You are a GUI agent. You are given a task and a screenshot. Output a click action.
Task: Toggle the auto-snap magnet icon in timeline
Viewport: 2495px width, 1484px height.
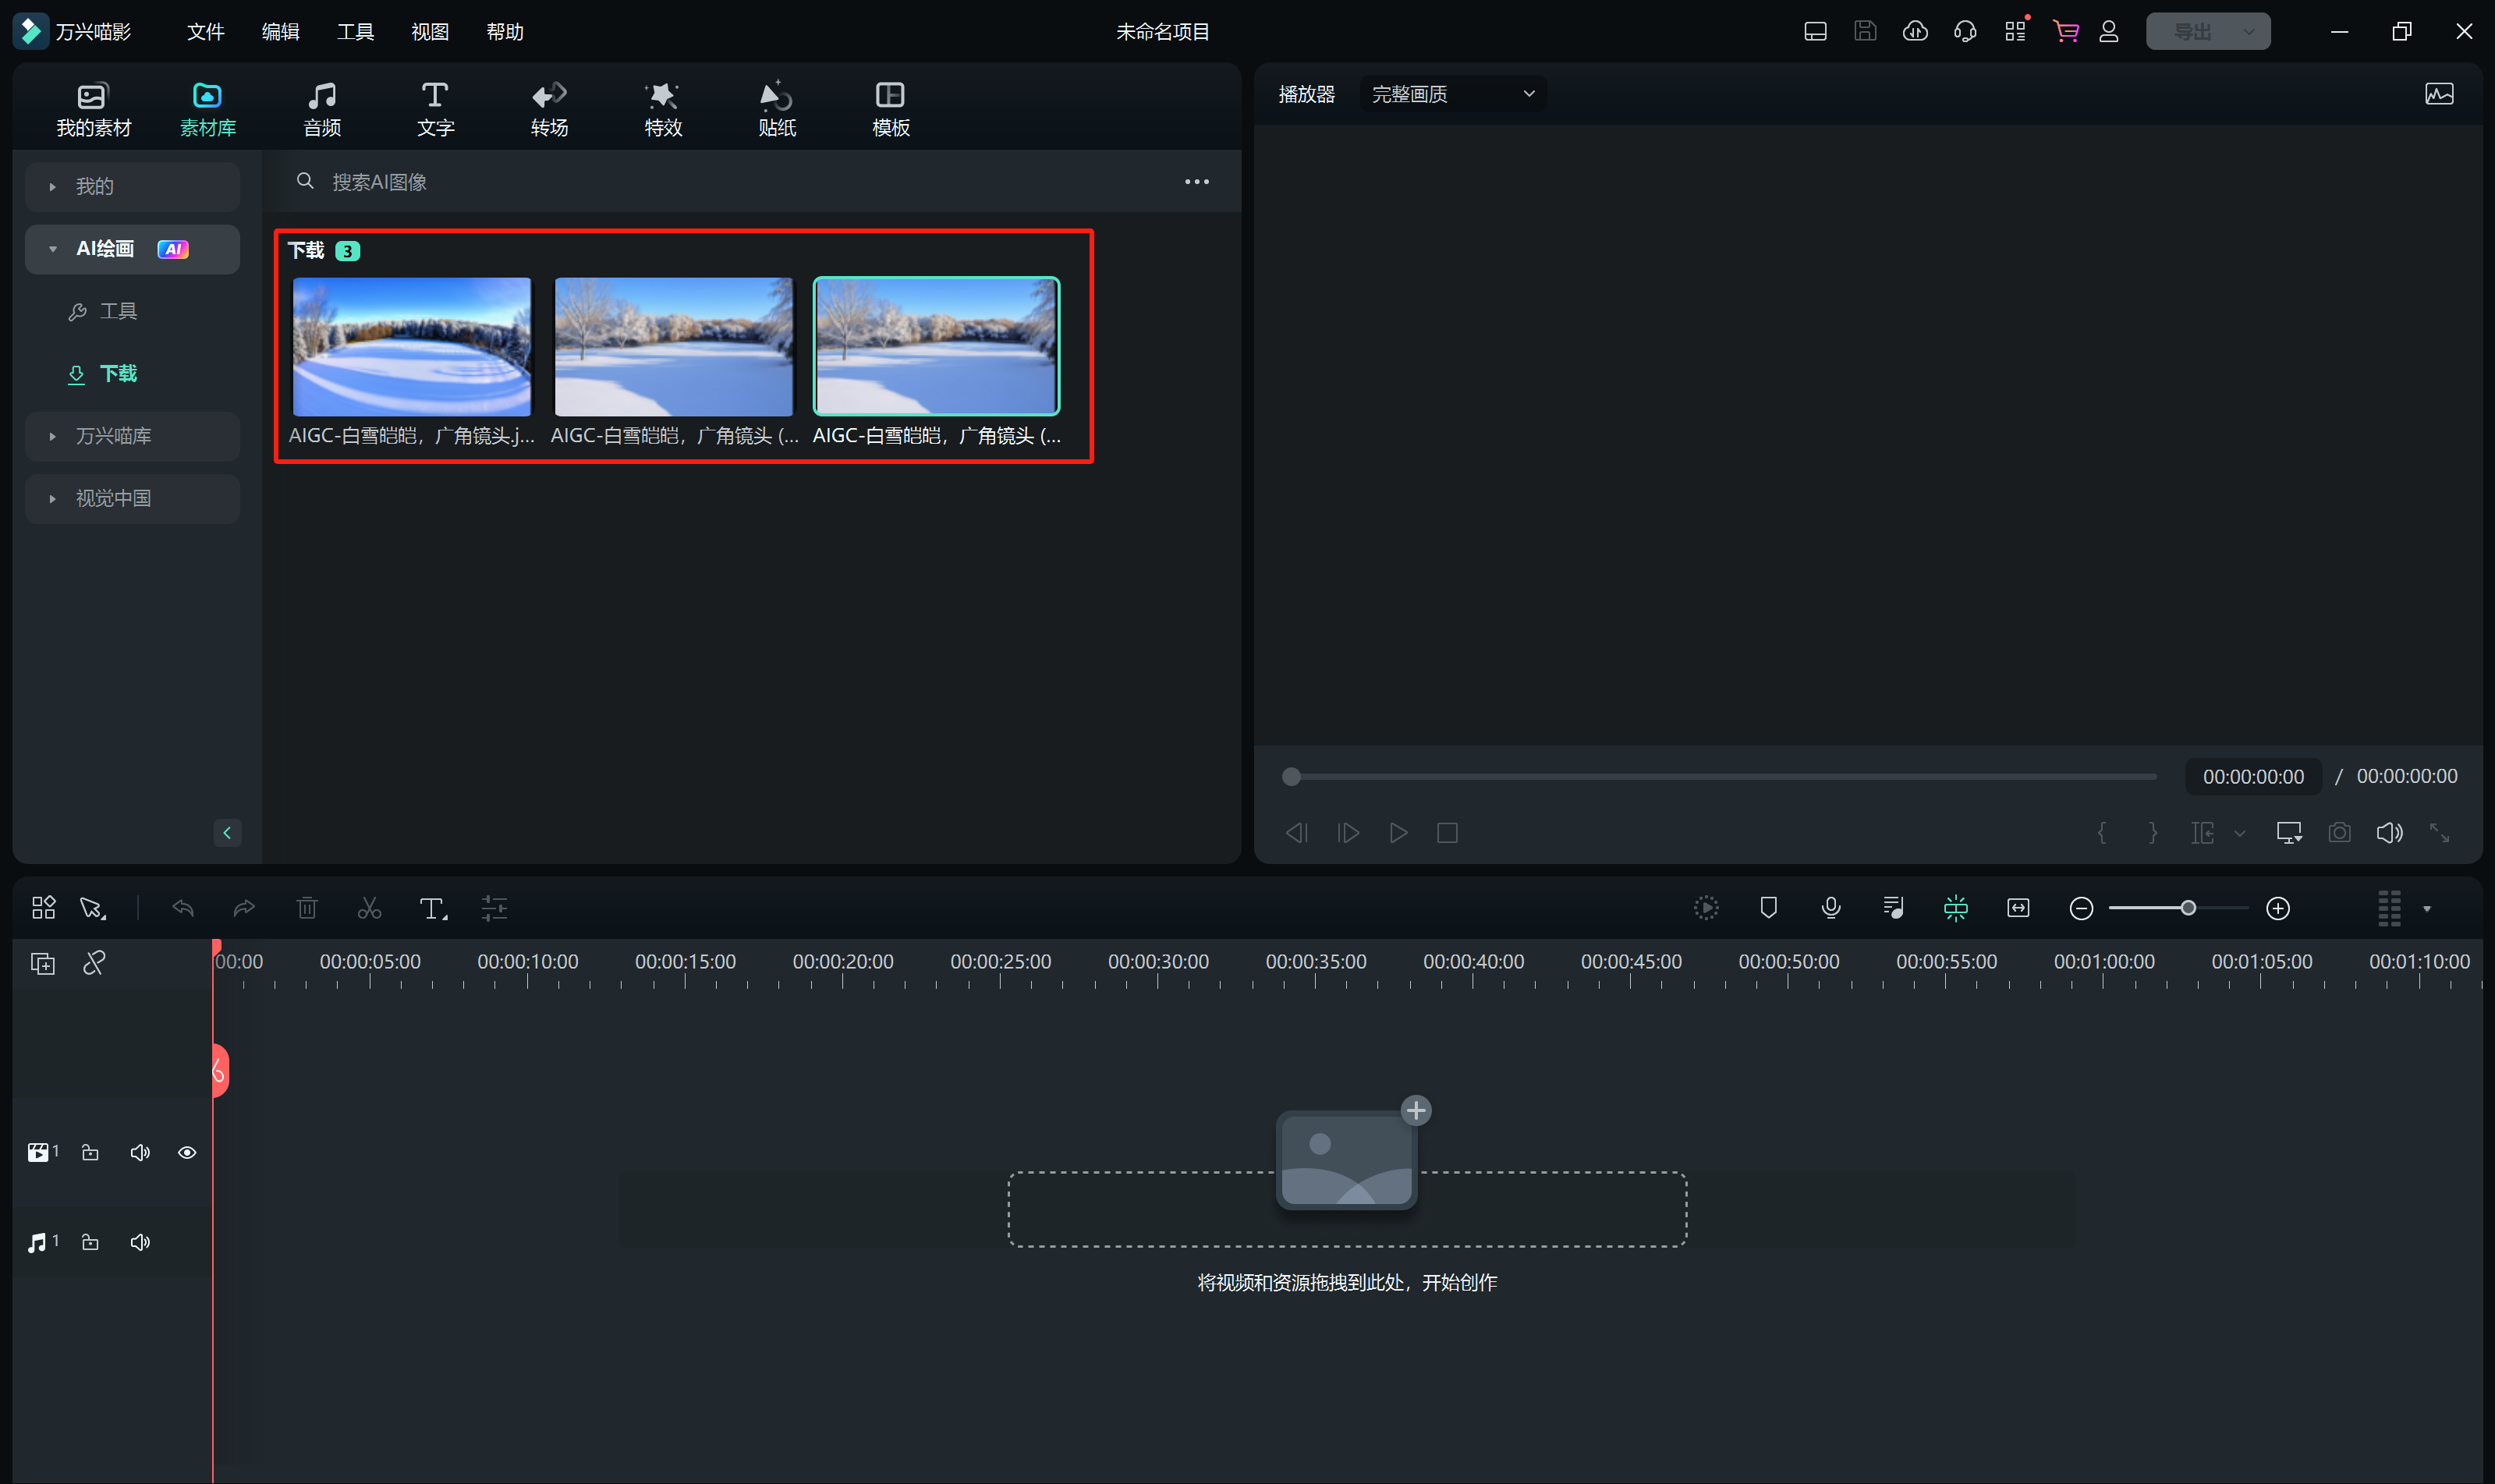1955,907
